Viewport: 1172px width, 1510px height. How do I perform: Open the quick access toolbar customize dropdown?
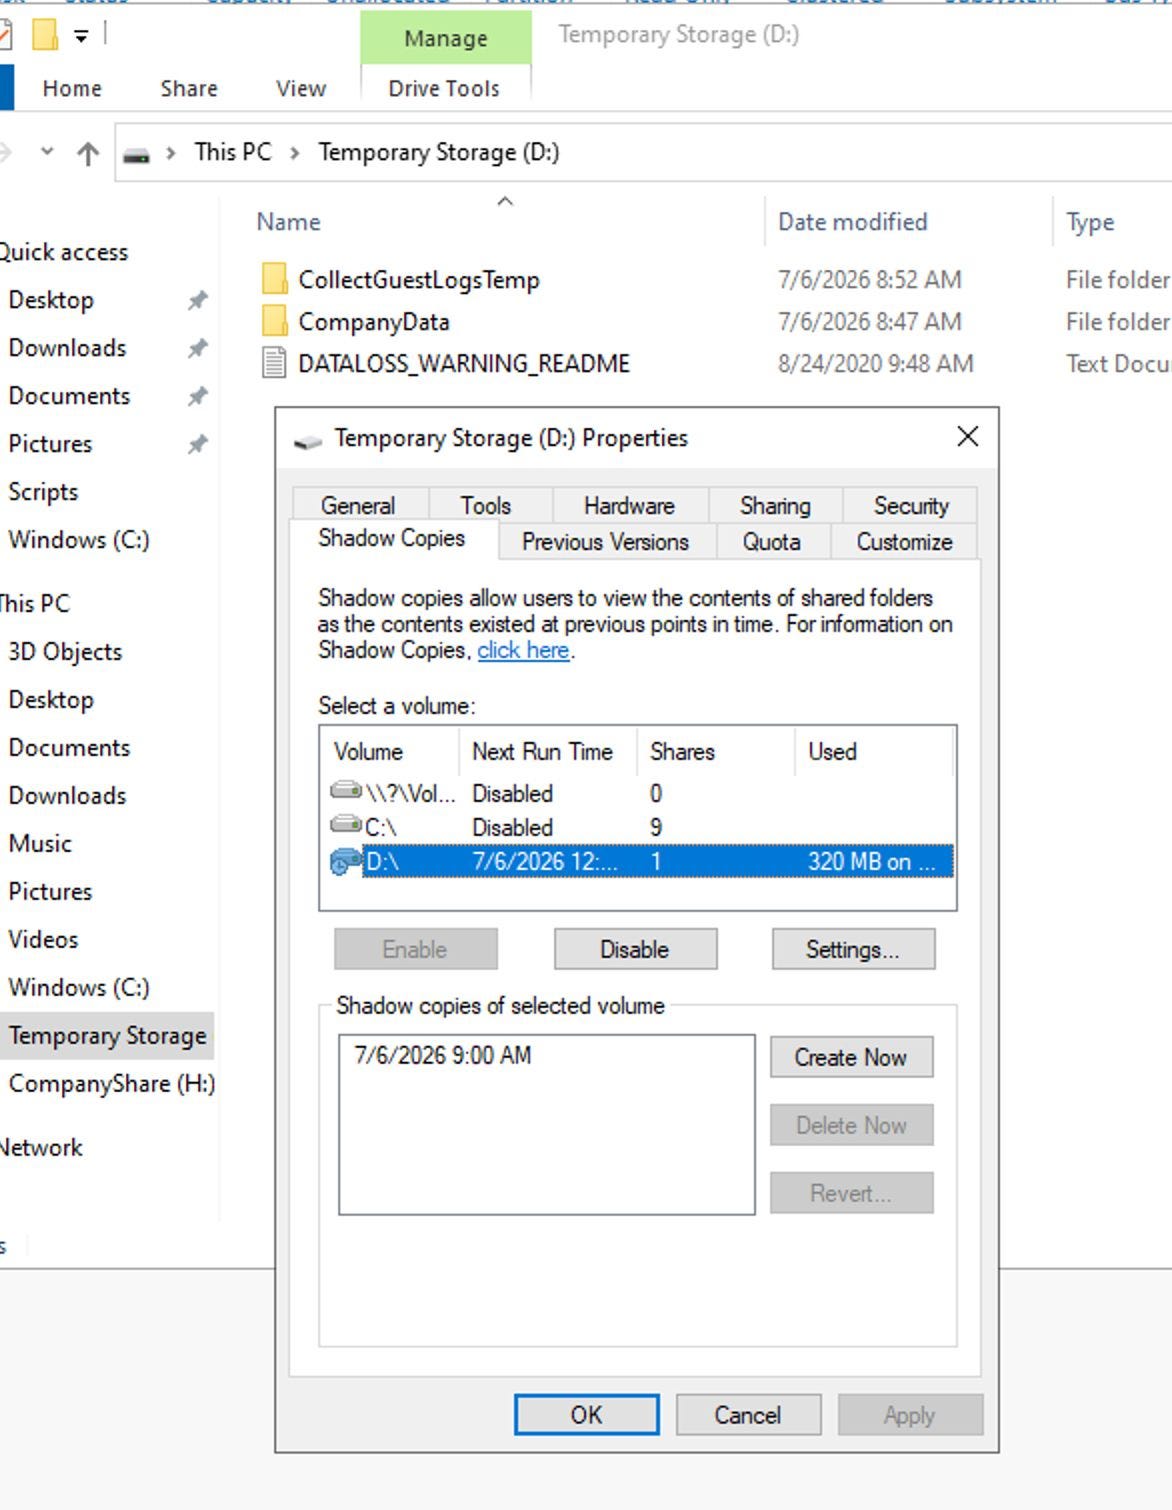point(81,36)
